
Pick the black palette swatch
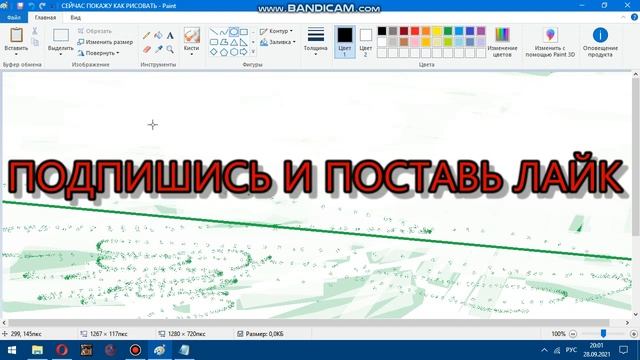tap(382, 31)
